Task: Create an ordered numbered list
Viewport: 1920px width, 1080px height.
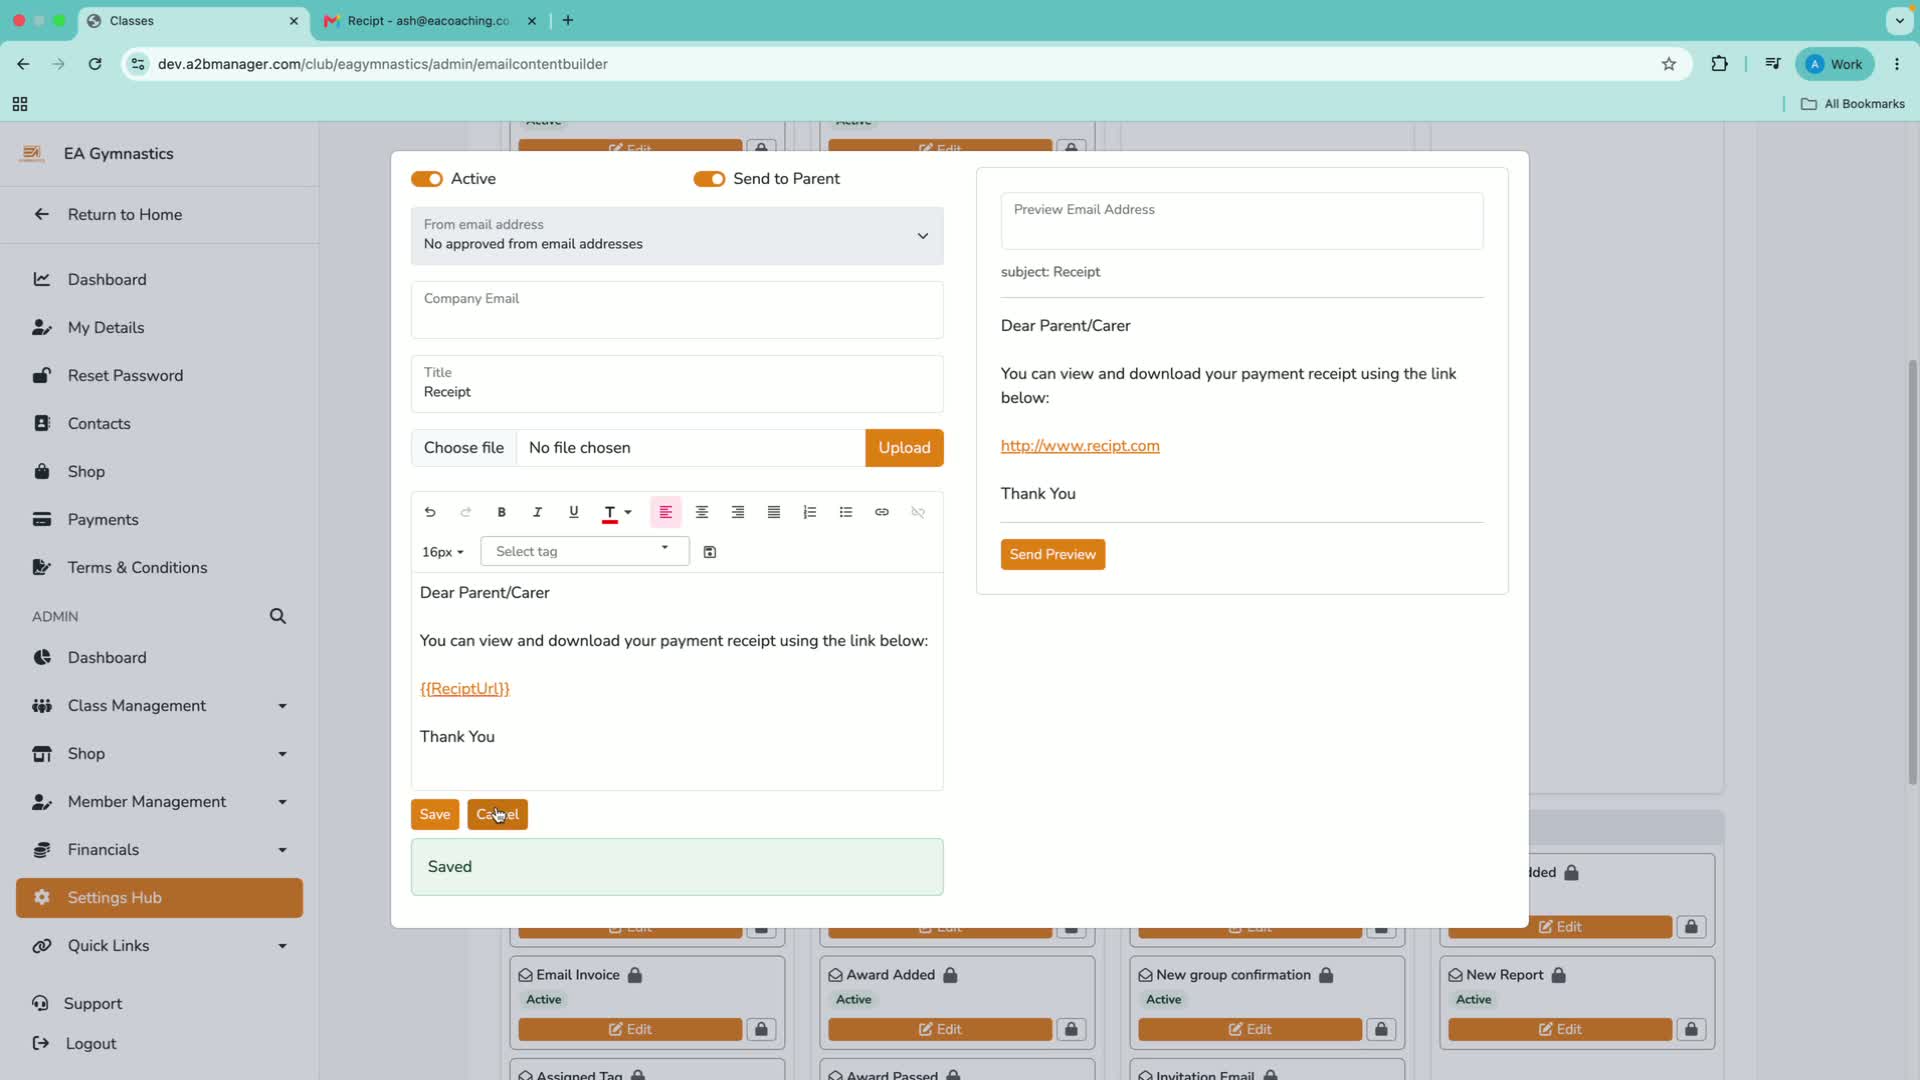Action: tap(809, 512)
